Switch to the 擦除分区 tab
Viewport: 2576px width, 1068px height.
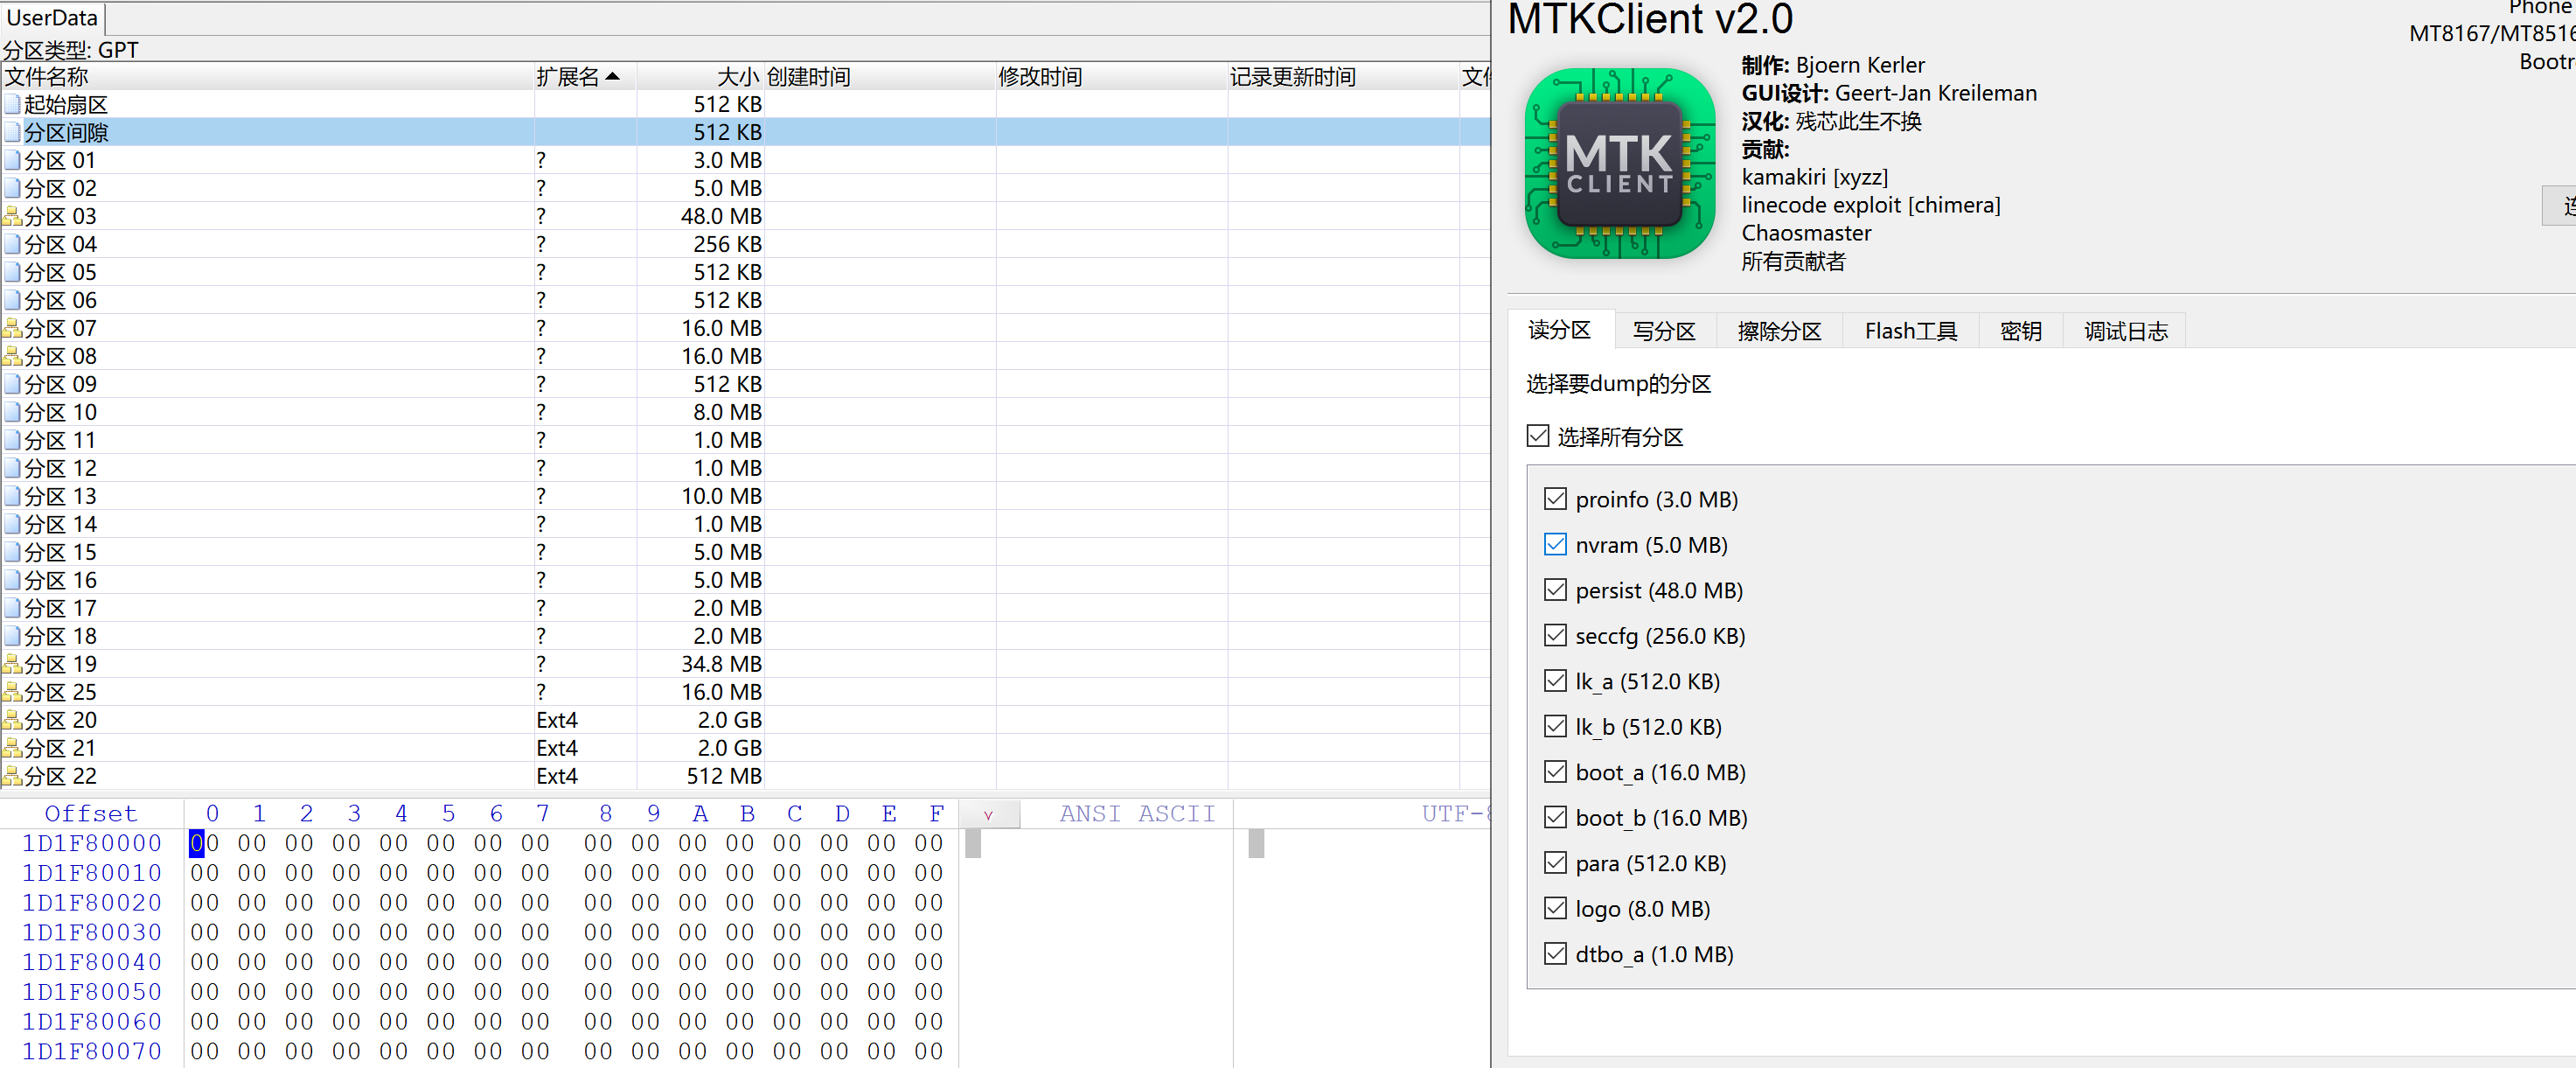tap(1779, 331)
